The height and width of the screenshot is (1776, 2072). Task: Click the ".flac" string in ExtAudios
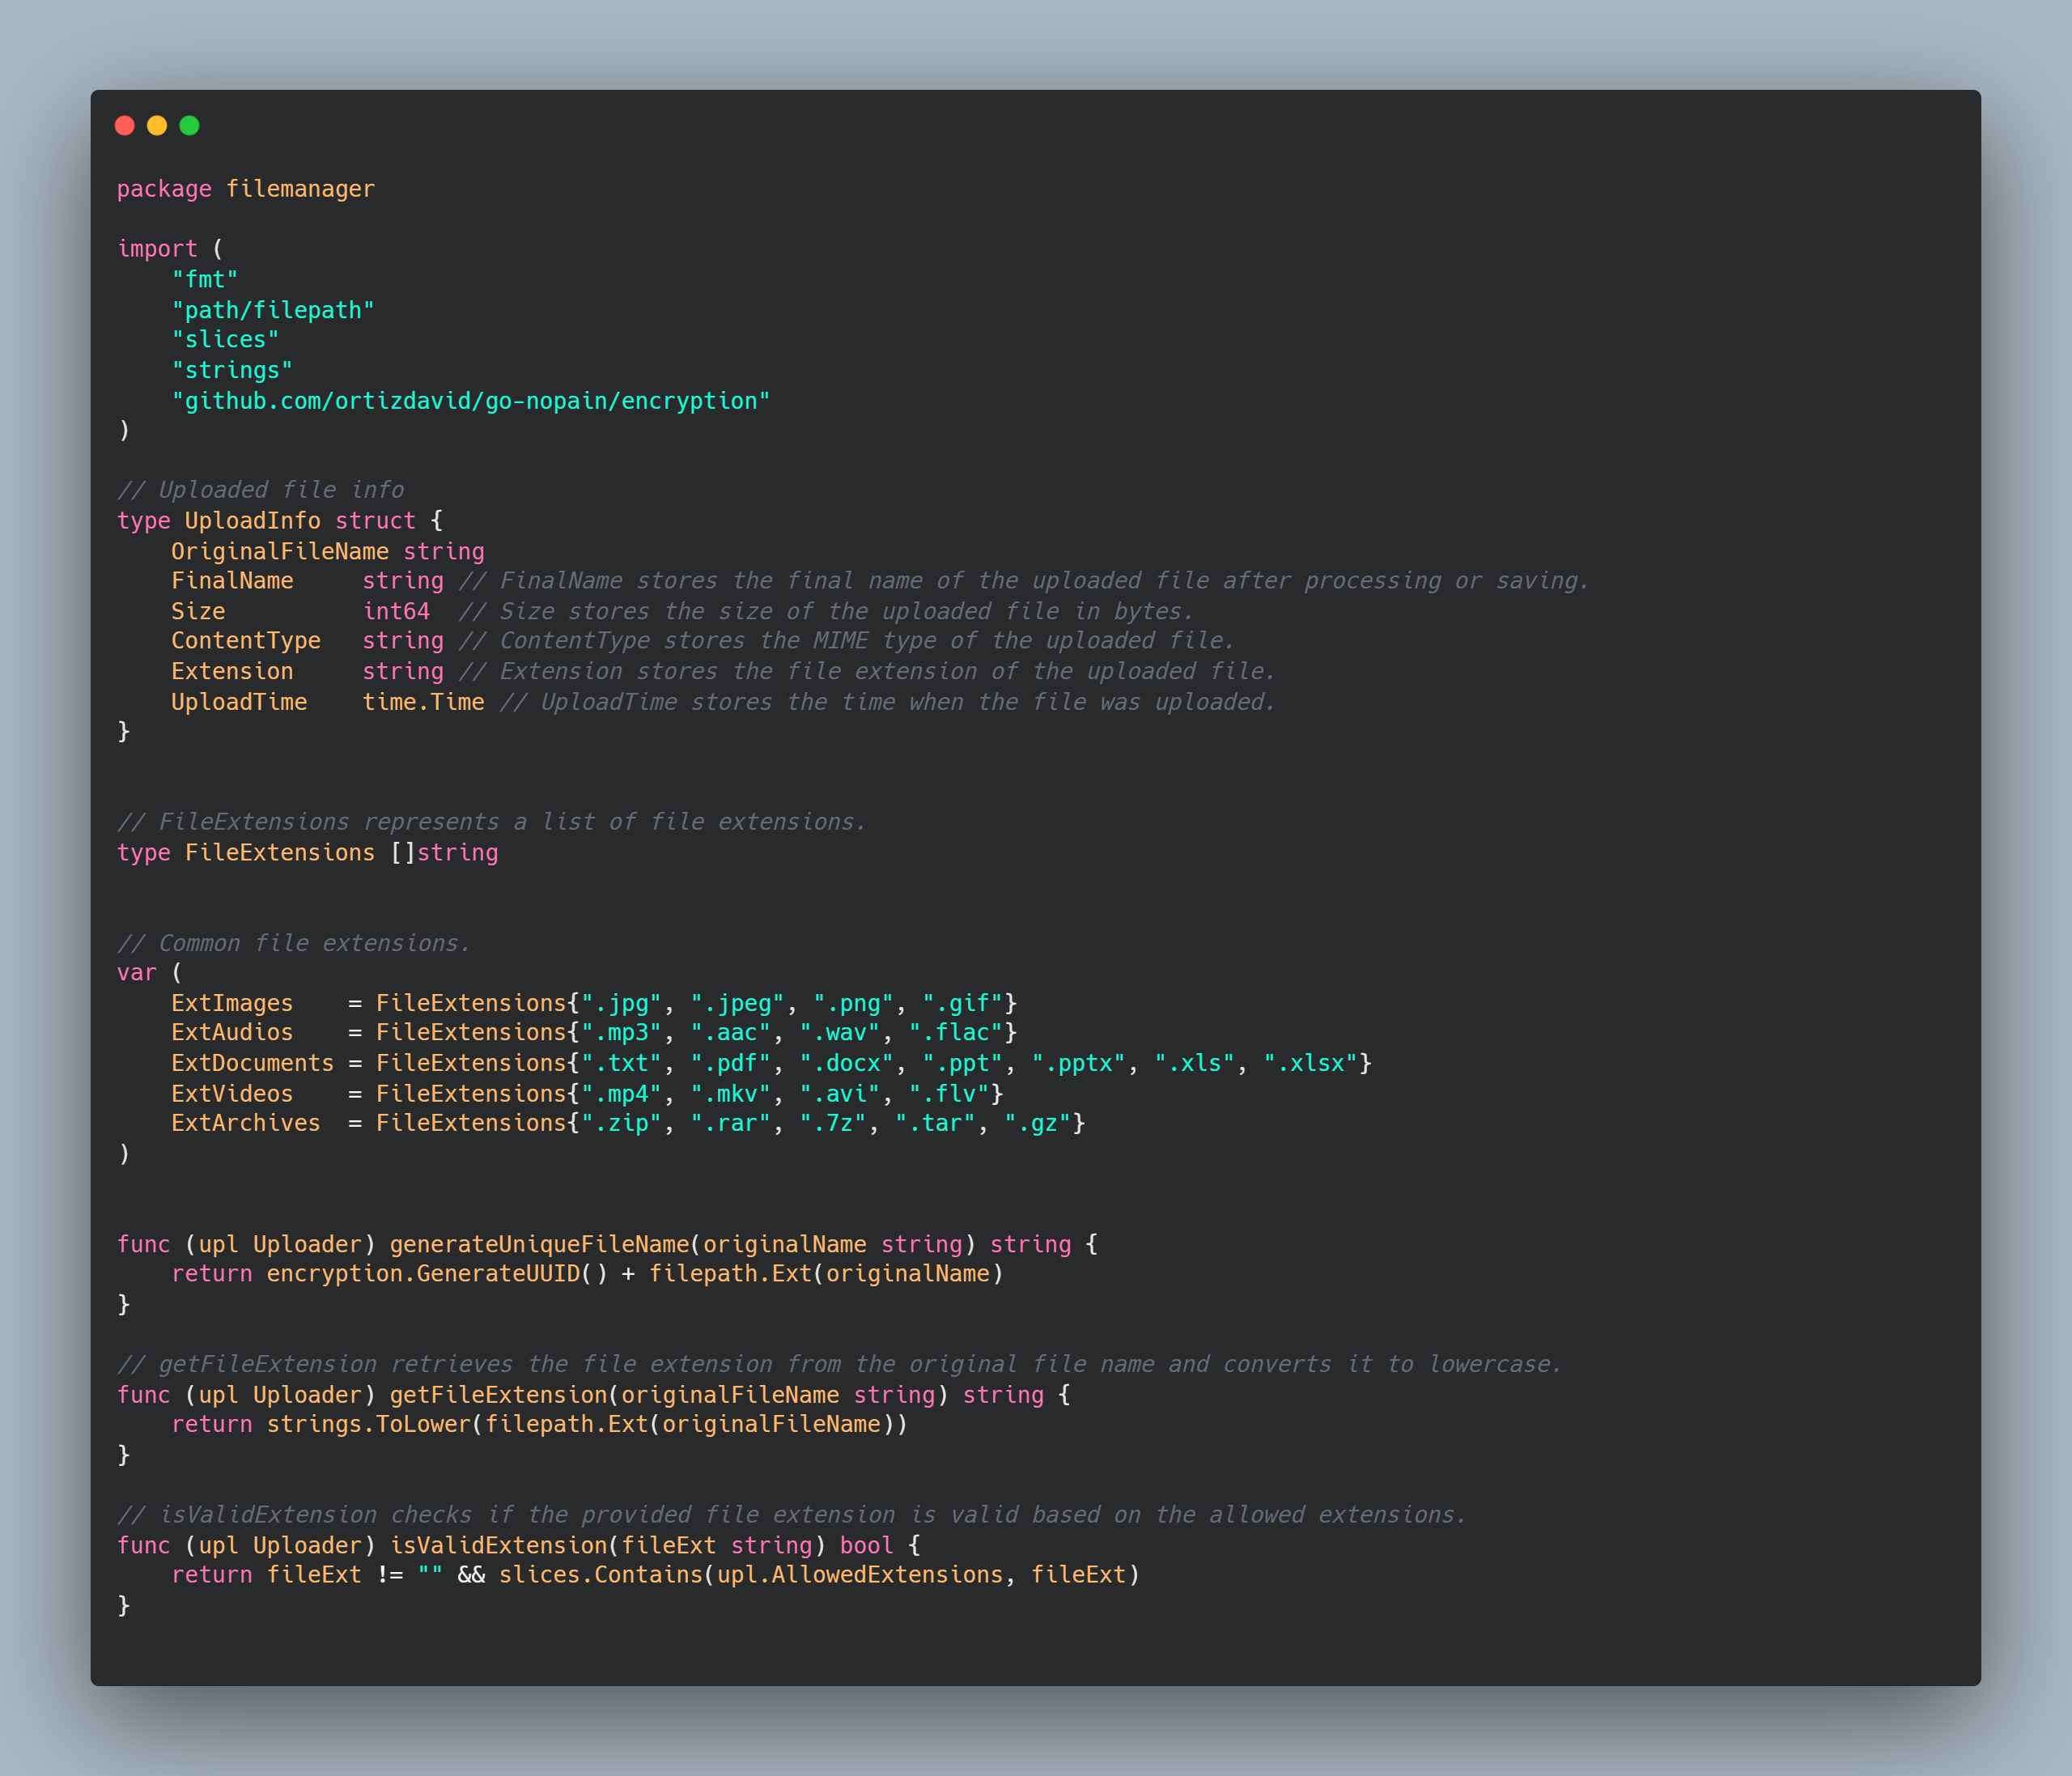point(955,1032)
